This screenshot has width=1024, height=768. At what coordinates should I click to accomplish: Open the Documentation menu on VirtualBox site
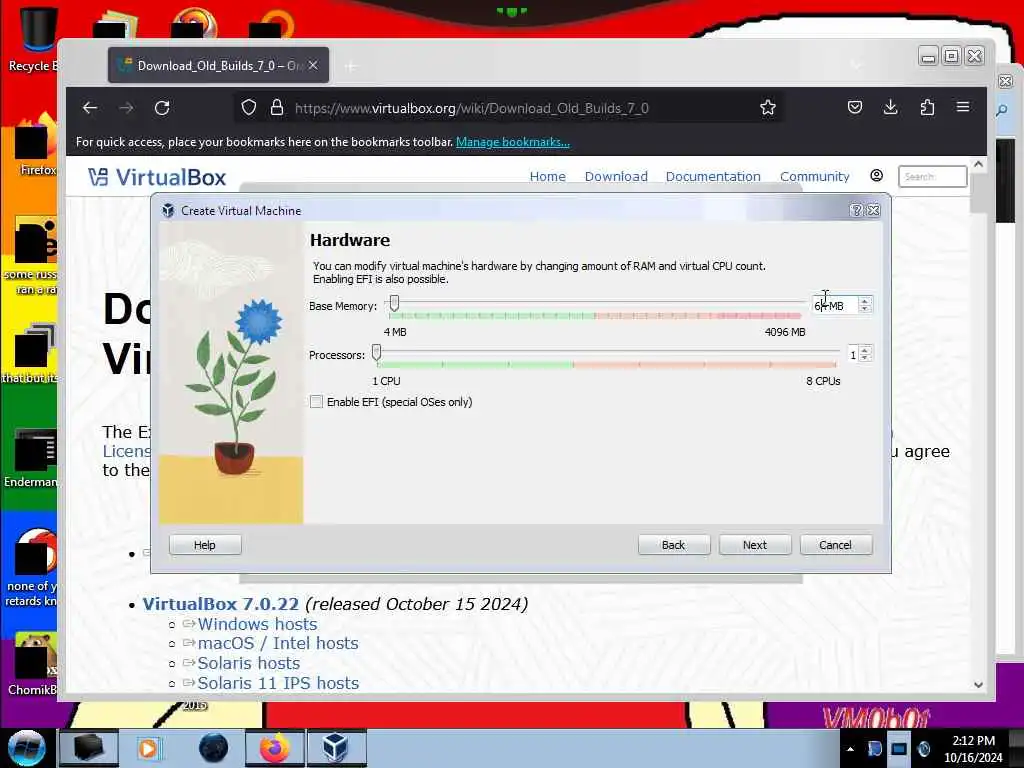tap(713, 176)
